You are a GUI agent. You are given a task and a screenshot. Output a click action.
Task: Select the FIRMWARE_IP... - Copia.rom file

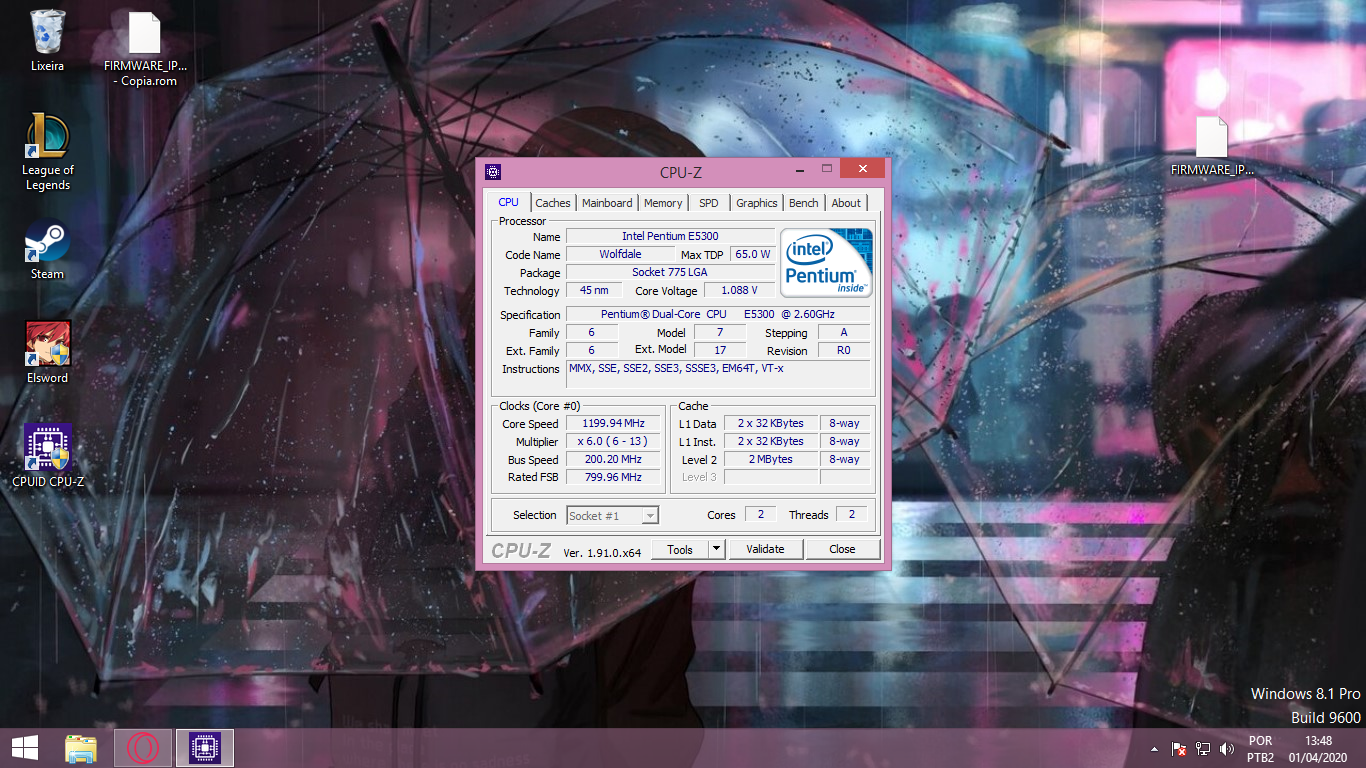tap(145, 49)
